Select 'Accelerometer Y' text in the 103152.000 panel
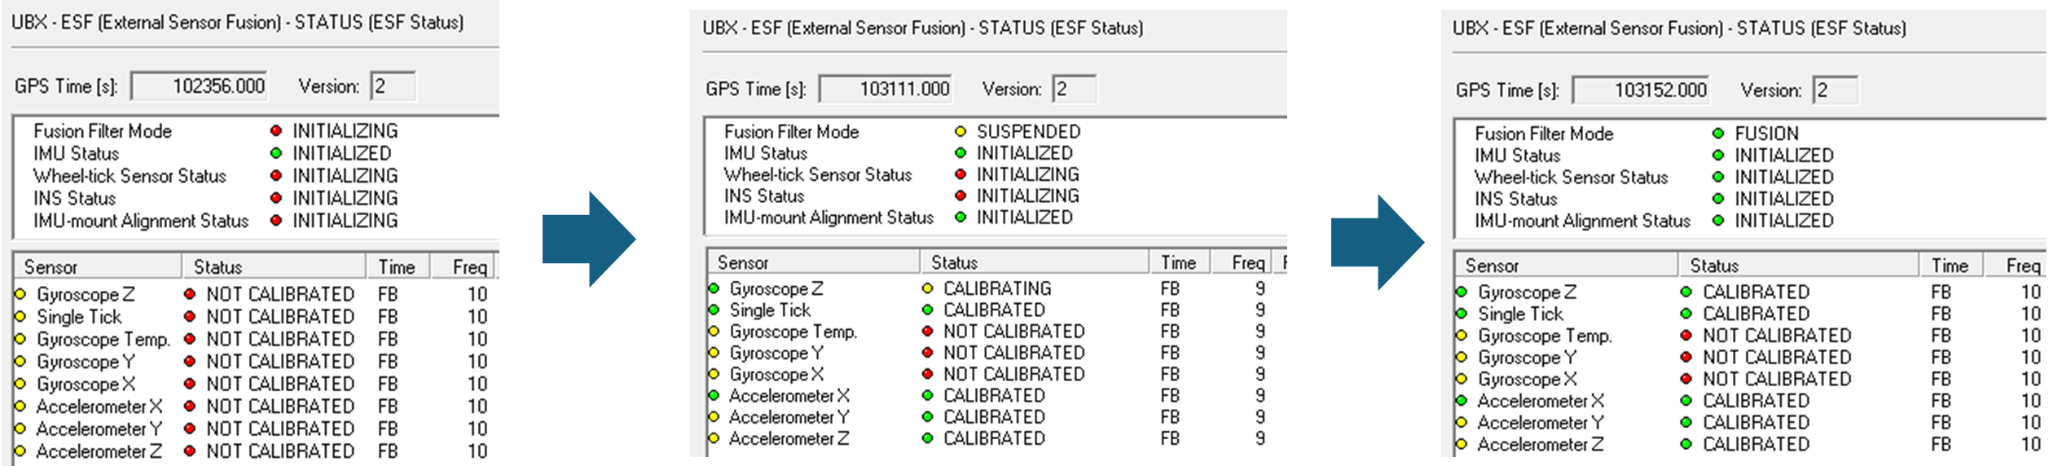This screenshot has width=2048, height=466. click(x=1541, y=422)
